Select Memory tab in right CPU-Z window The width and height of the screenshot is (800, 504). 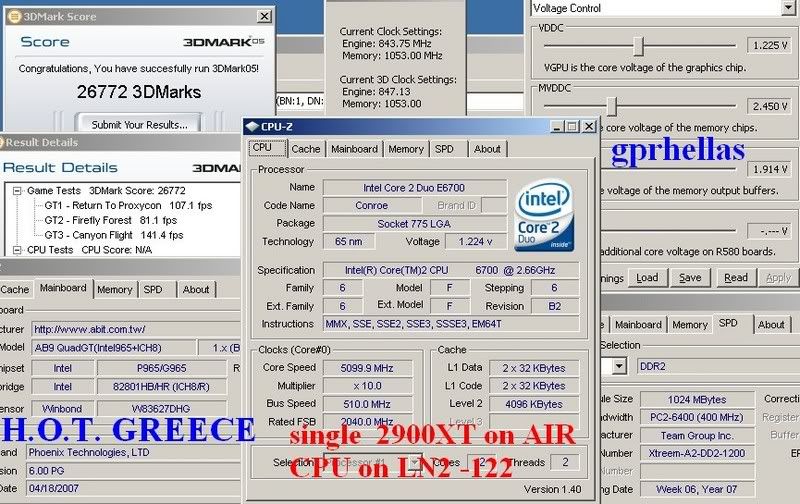click(x=690, y=325)
